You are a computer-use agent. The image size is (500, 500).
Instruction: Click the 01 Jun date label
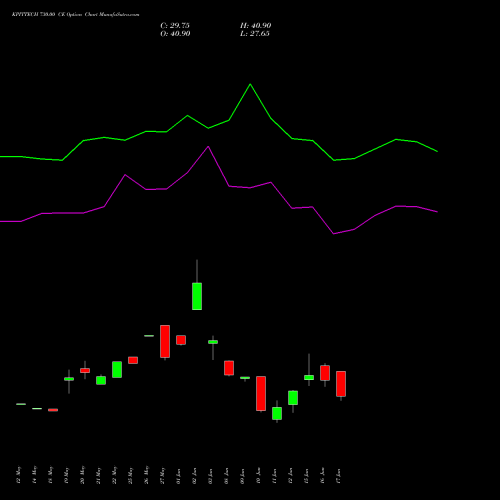[179, 476]
